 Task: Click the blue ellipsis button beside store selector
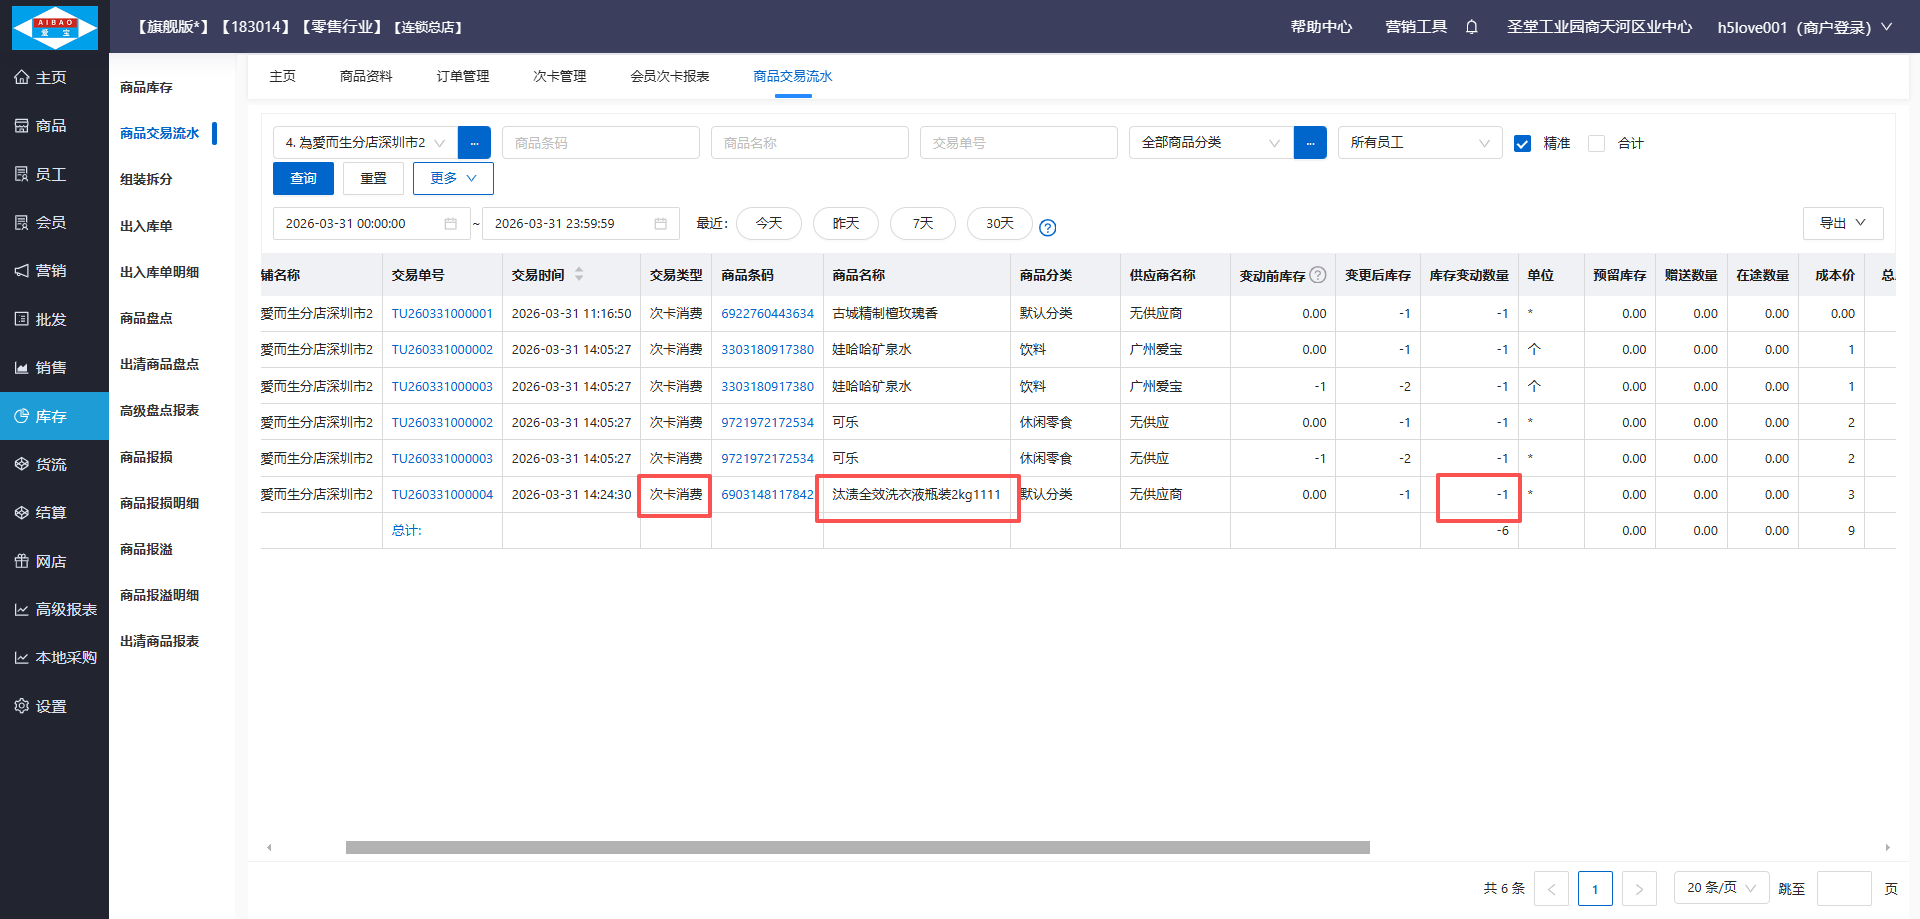click(x=474, y=143)
